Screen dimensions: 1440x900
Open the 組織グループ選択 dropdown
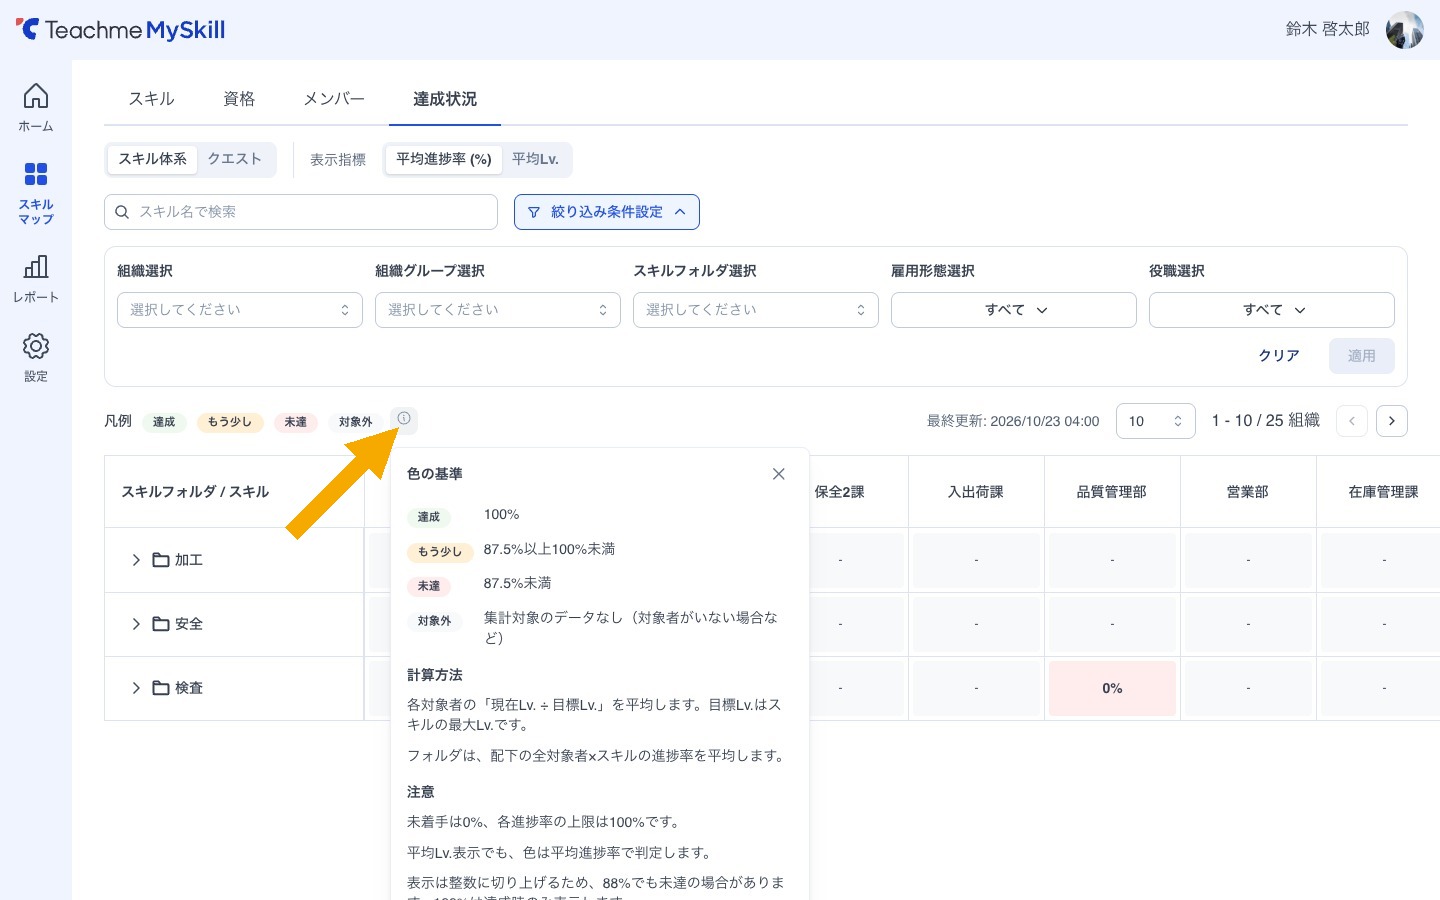tap(498, 310)
